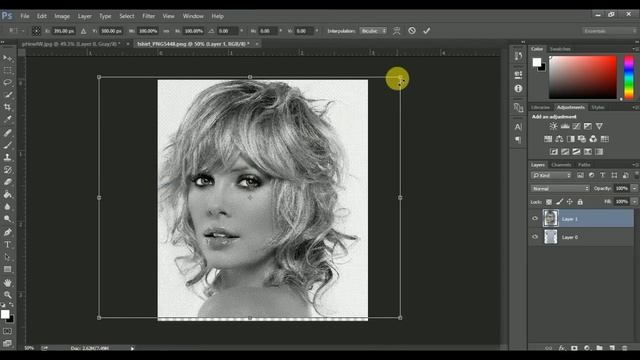Select the Rectangle shape tool
This screenshot has width=640, height=360.
click(x=7, y=269)
